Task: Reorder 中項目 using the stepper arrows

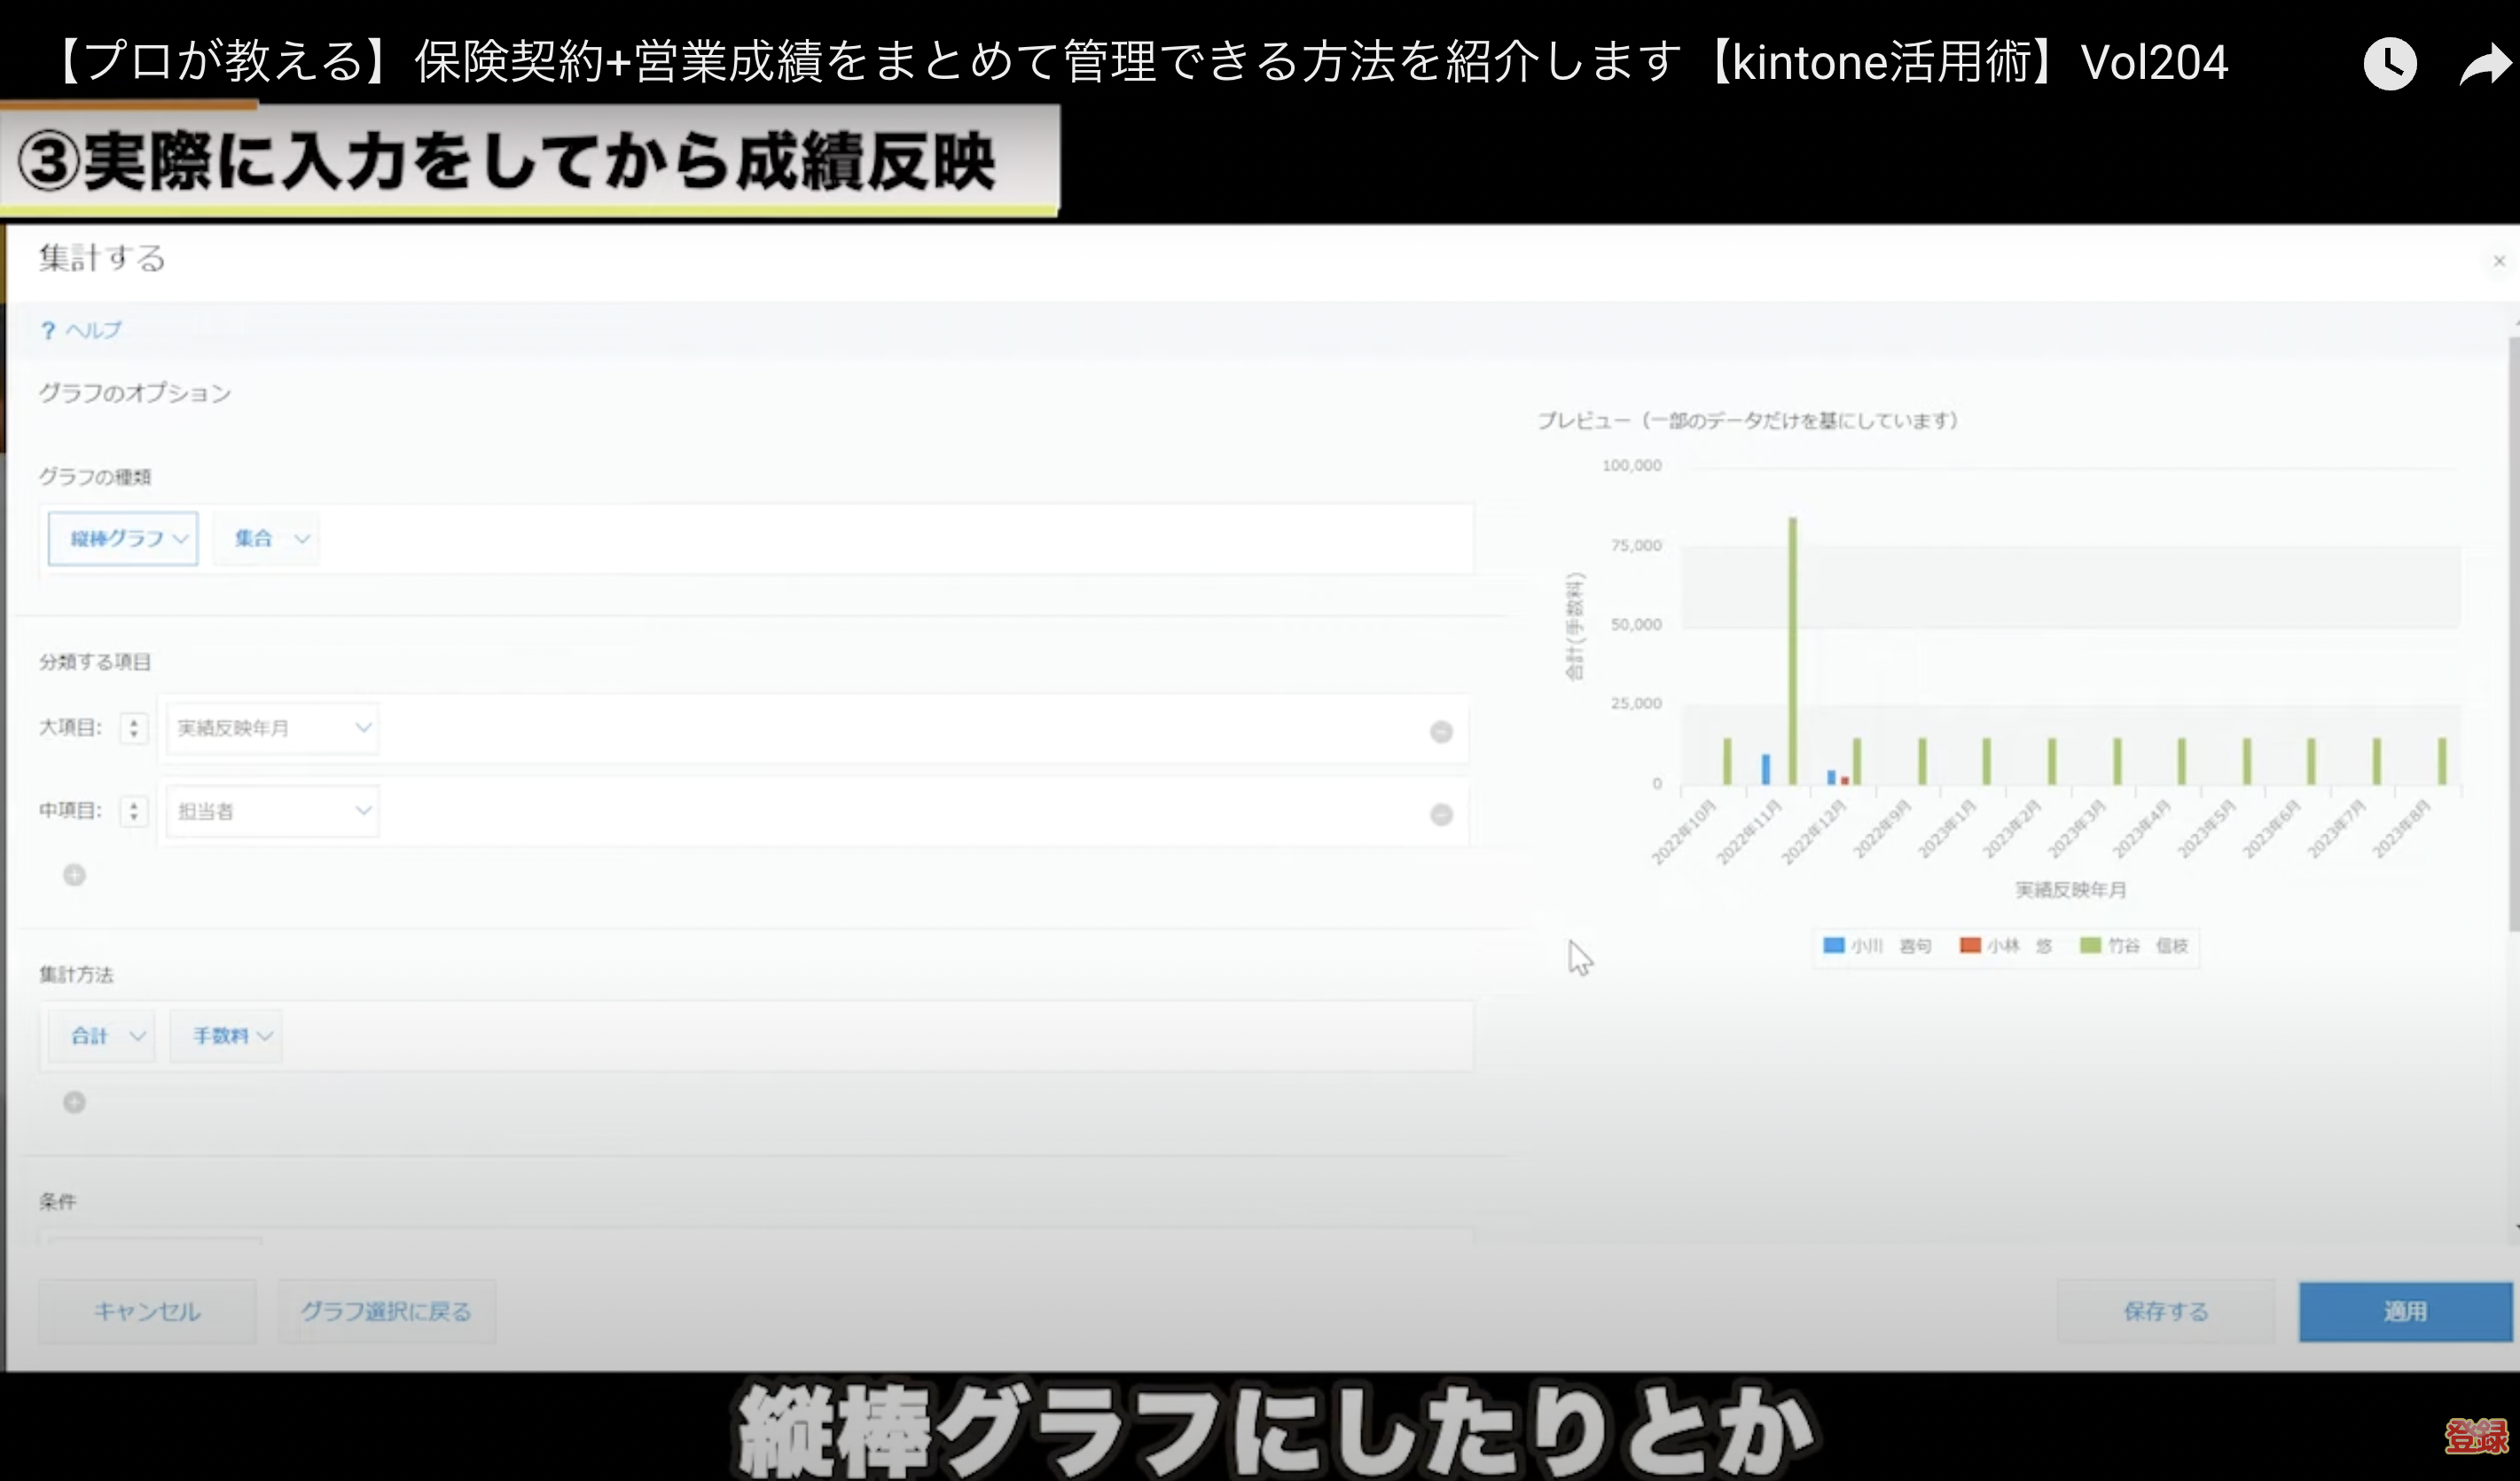Action: 134,811
